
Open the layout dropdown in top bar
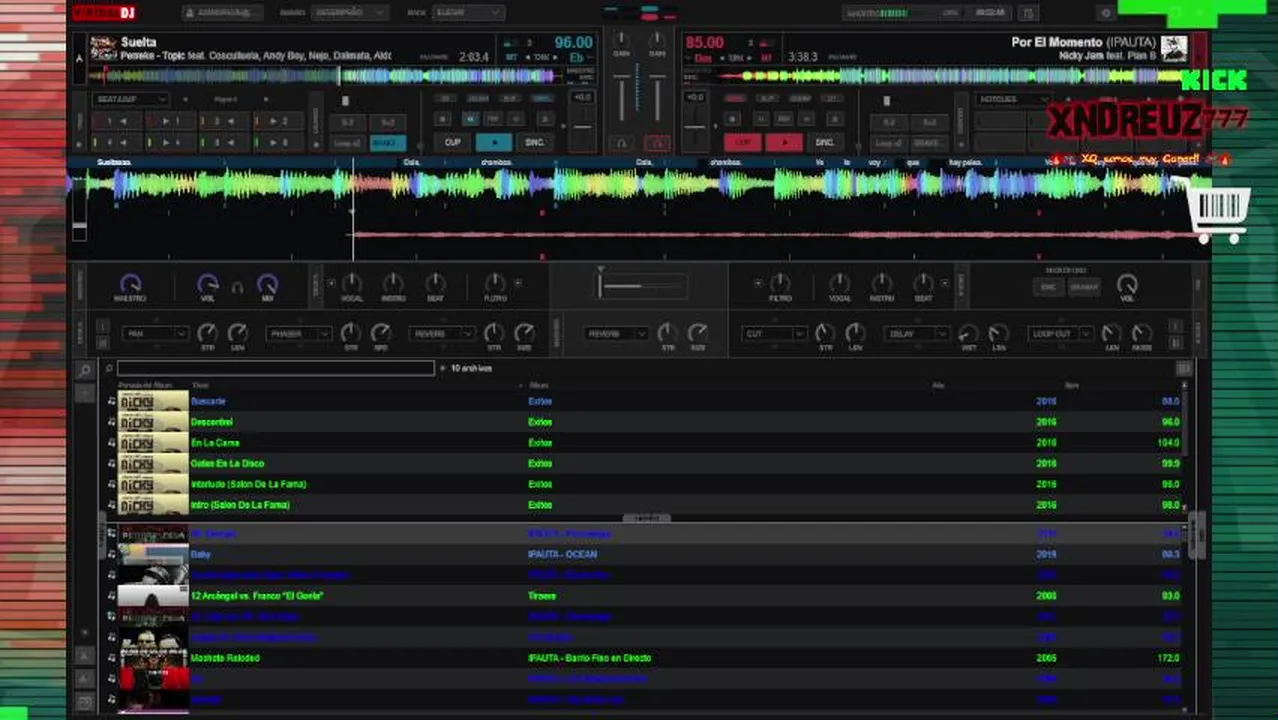[x=348, y=13]
